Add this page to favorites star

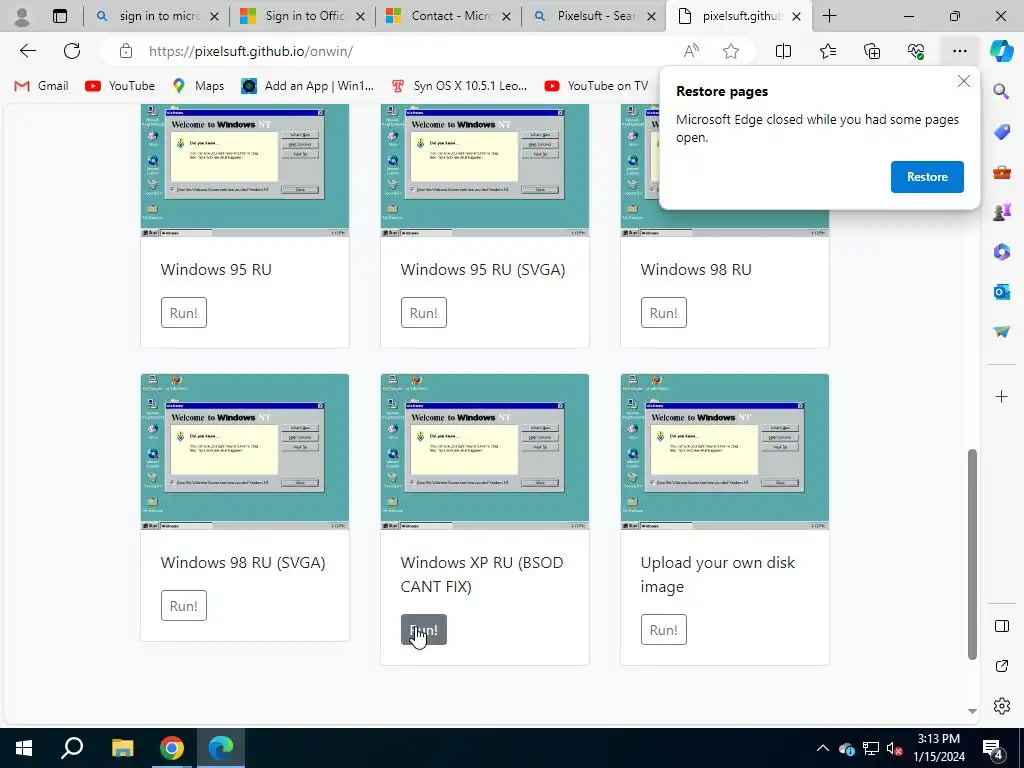click(x=731, y=51)
